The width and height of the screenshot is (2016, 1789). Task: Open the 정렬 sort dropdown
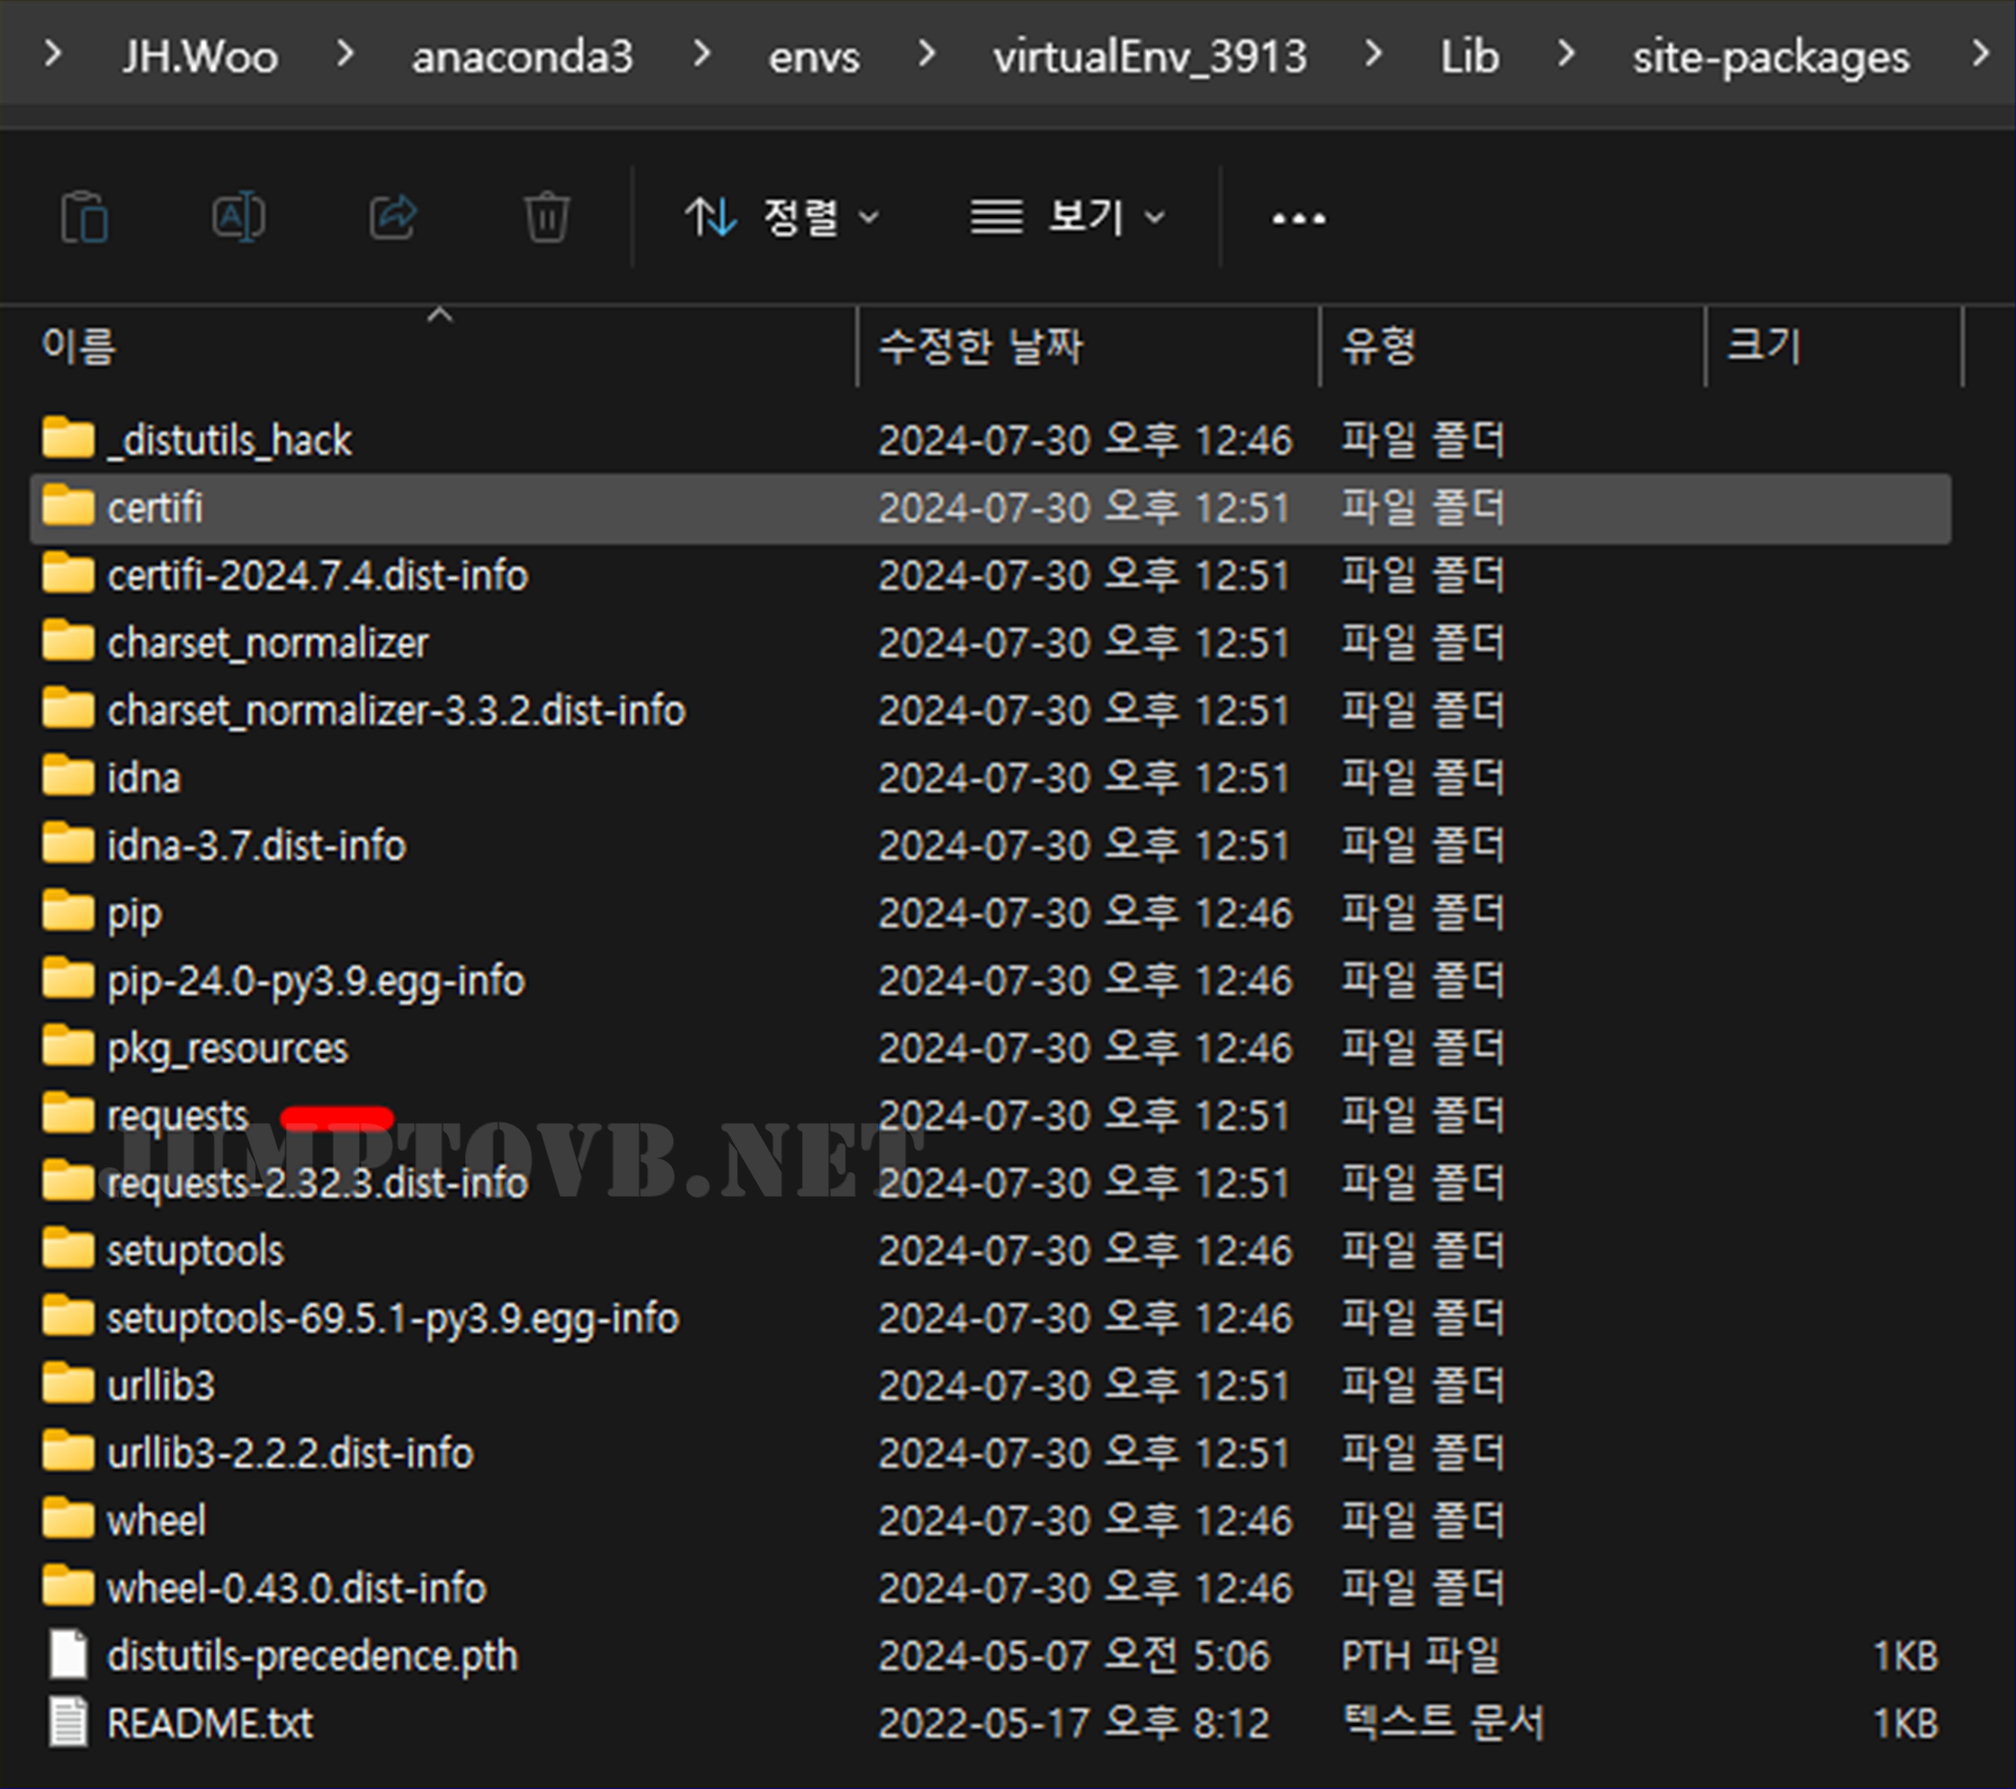[x=782, y=217]
